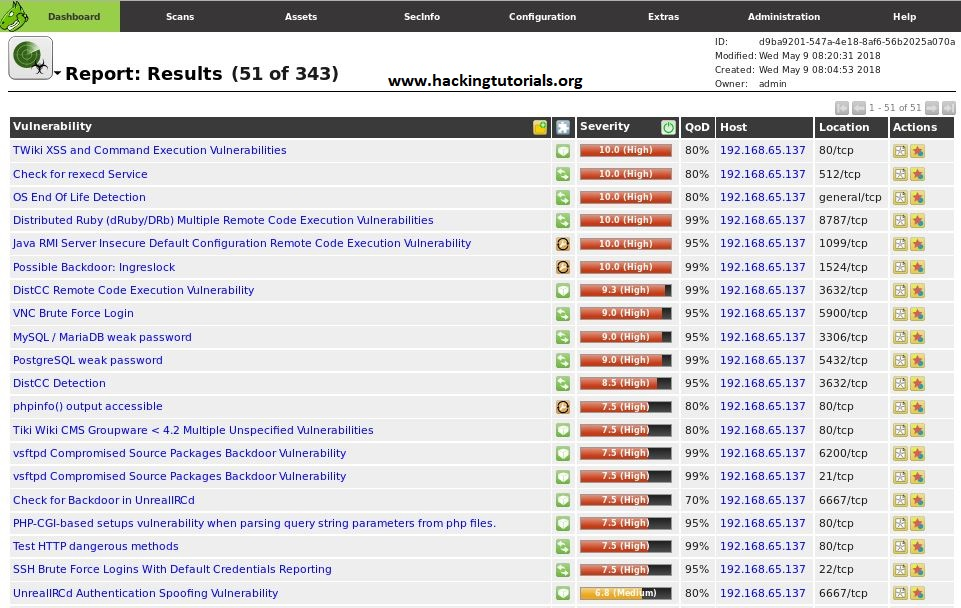Sort by the QoD column header

click(697, 127)
